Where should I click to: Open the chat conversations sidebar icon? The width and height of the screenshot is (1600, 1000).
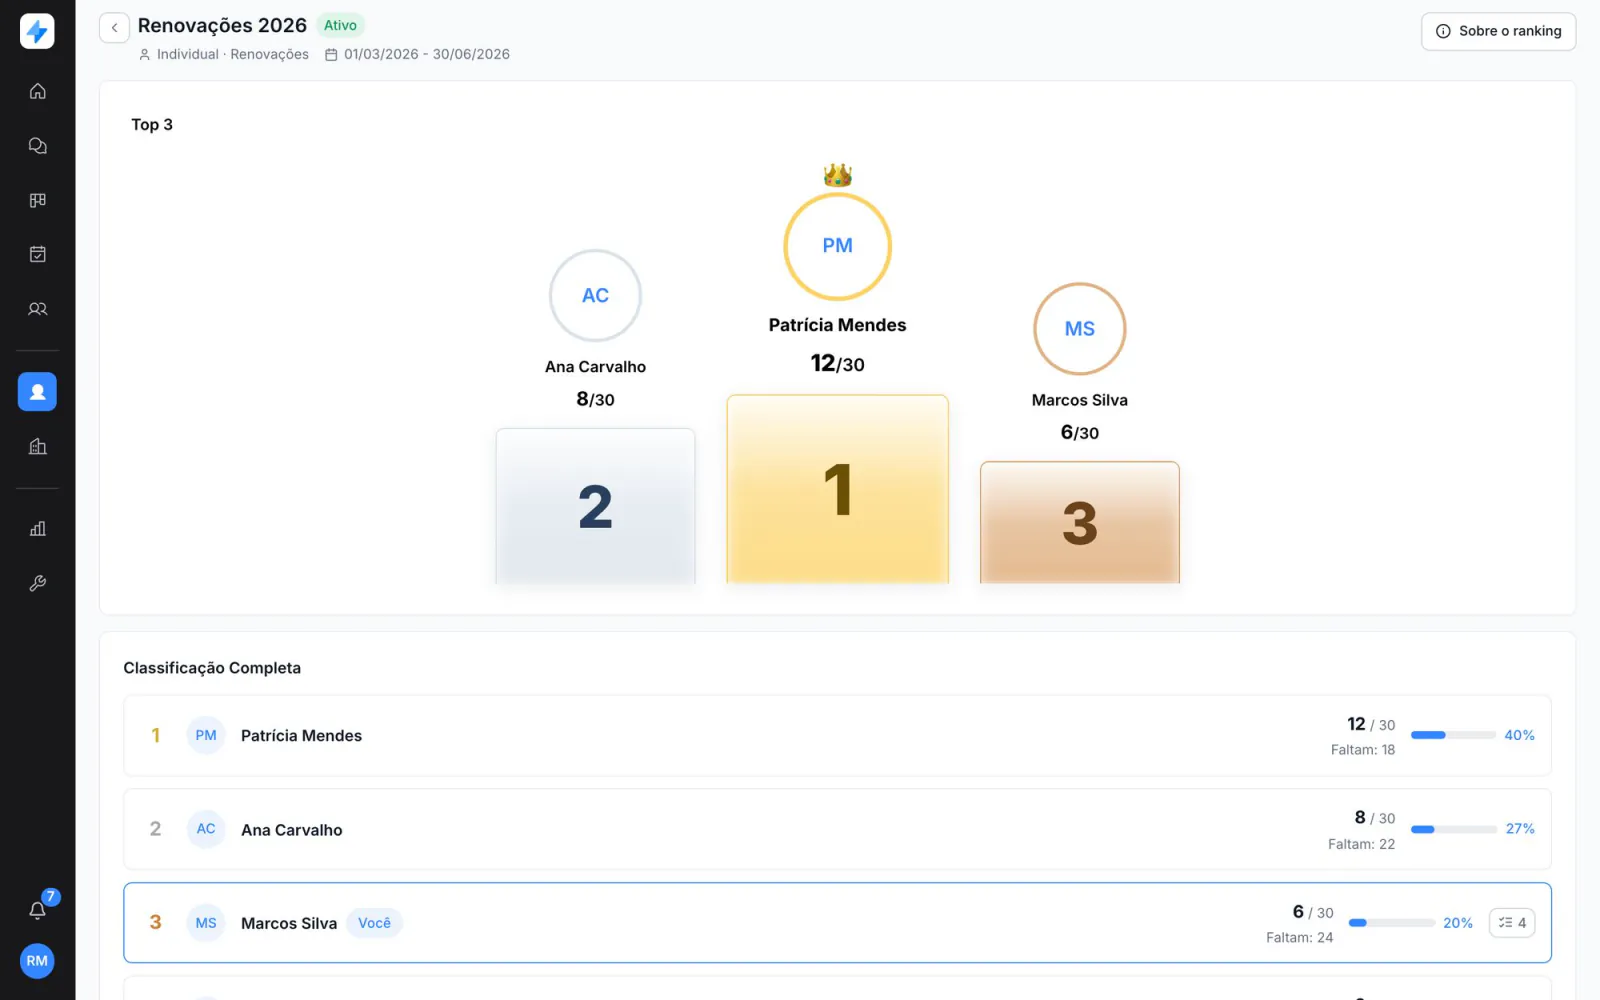coord(37,146)
